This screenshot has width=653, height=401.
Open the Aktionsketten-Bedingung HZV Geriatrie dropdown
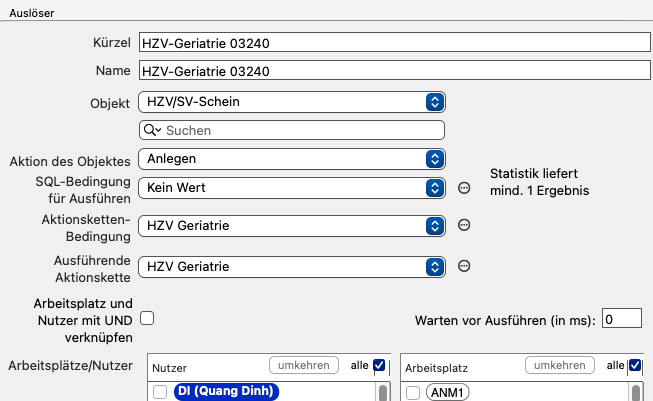click(x=292, y=226)
